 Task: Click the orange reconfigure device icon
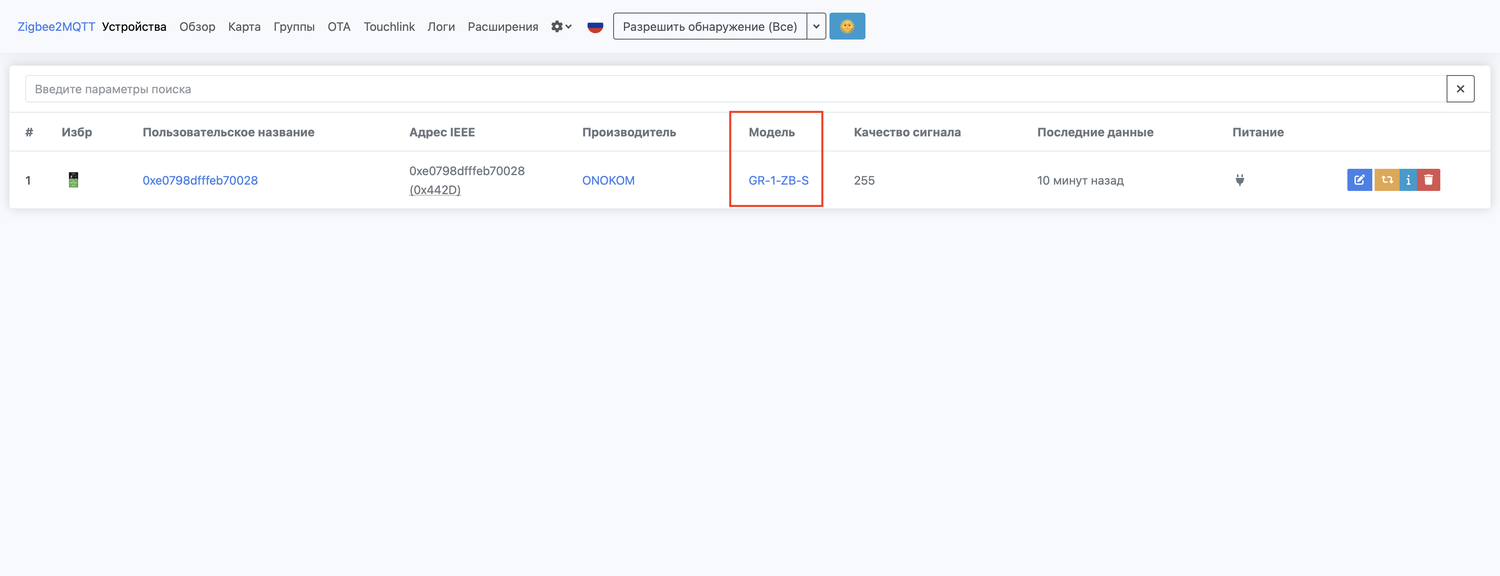pyautogui.click(x=1386, y=180)
